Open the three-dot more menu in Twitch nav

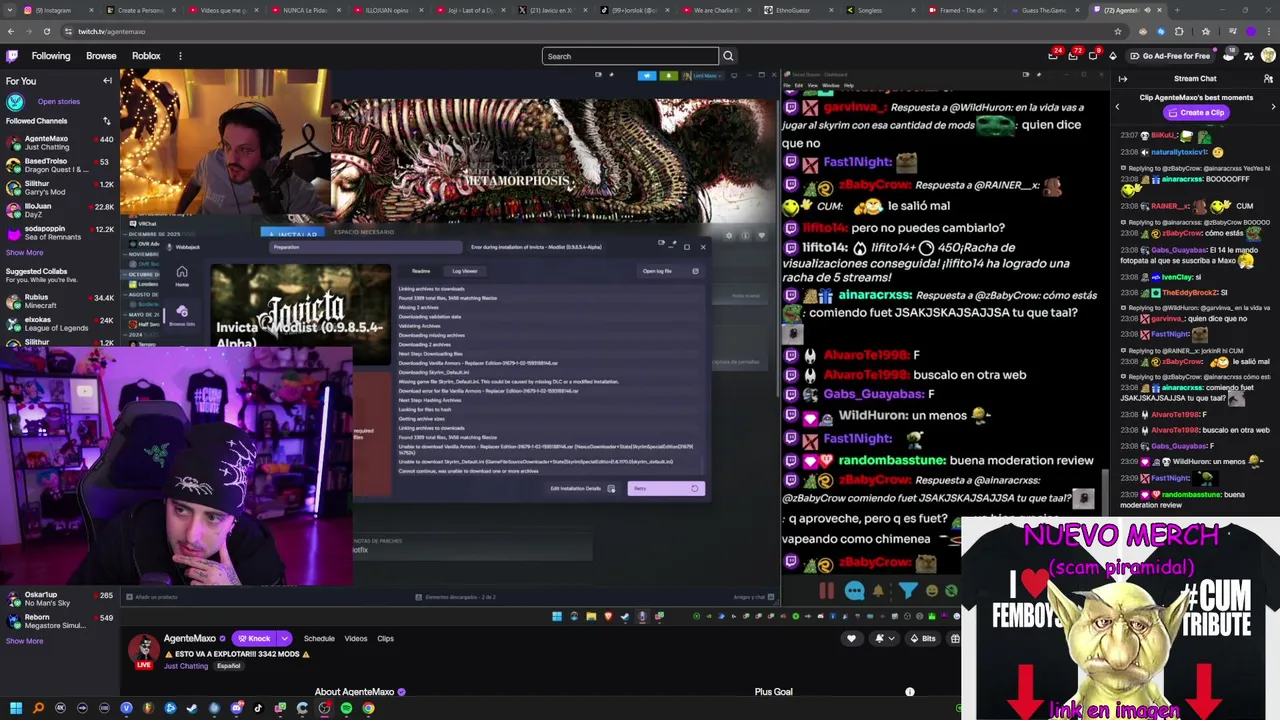[180, 56]
